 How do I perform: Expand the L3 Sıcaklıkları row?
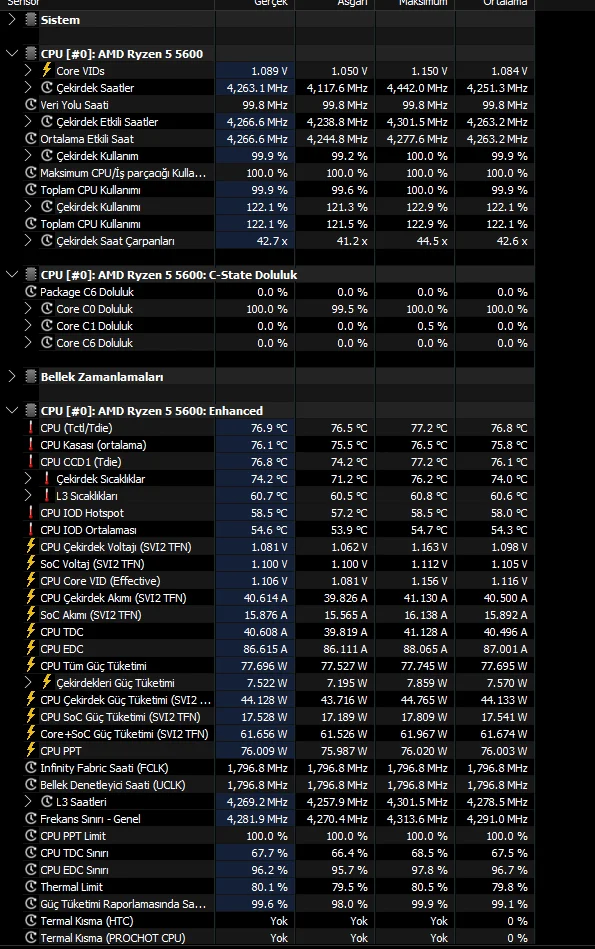click(x=28, y=495)
